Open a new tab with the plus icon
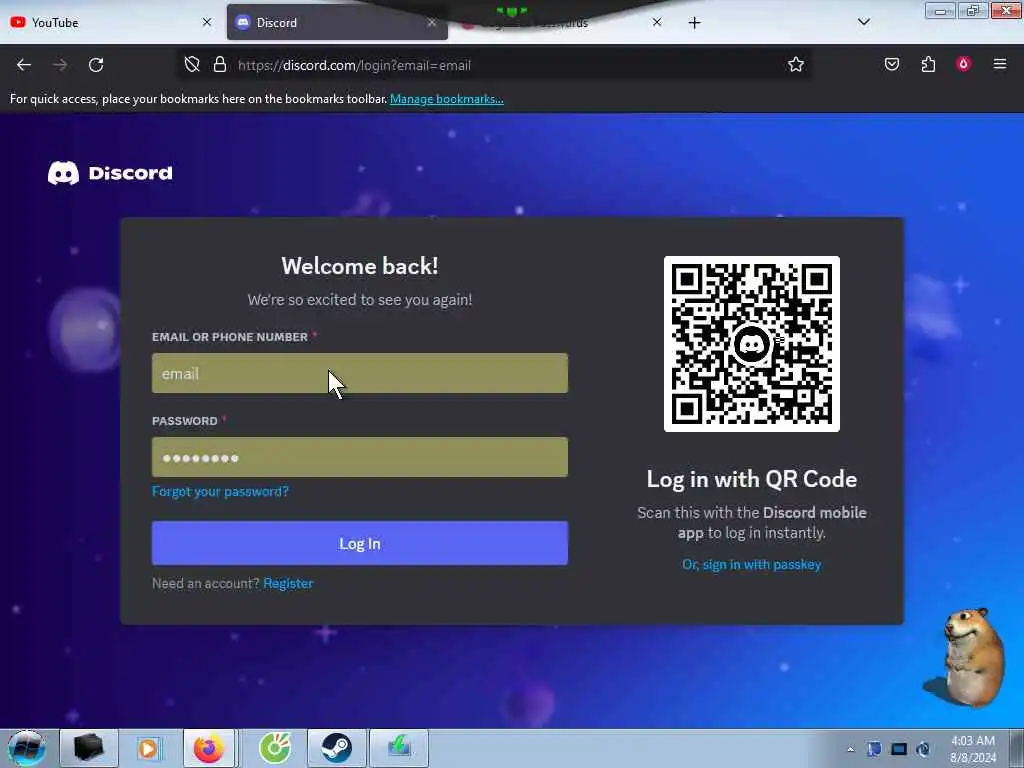This screenshot has width=1024, height=768. 694,23
